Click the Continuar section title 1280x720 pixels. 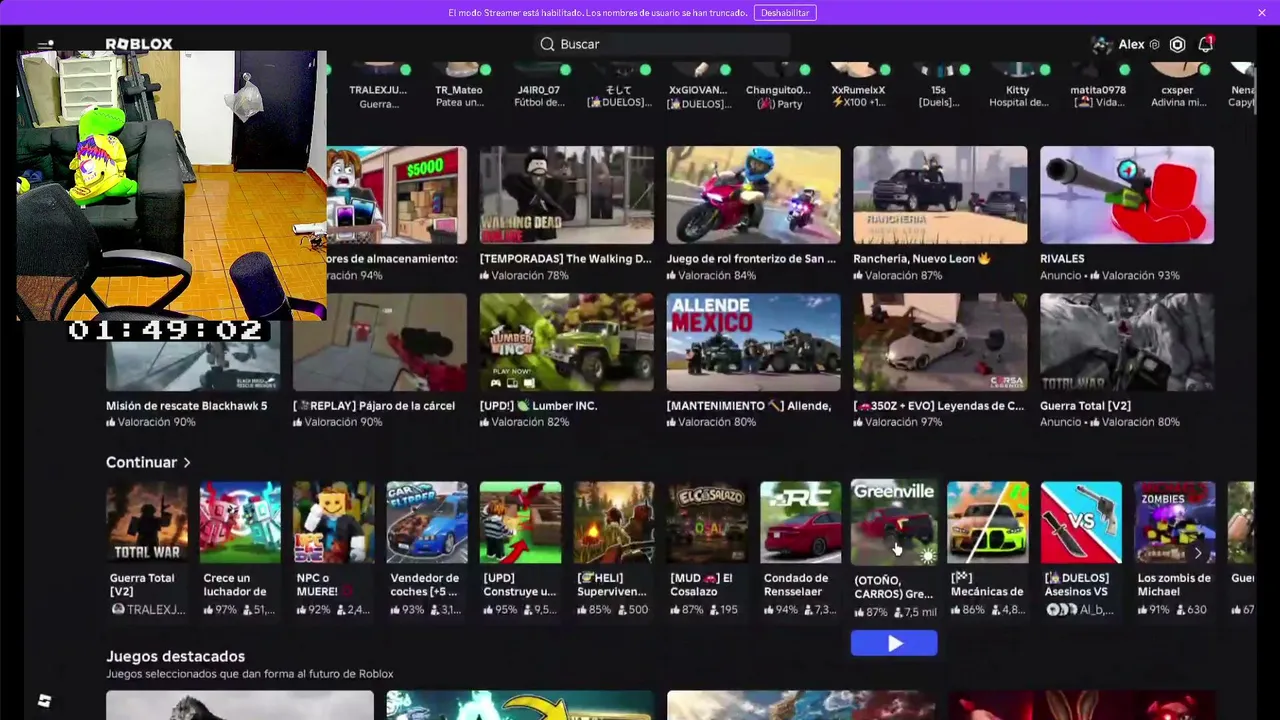click(141, 462)
